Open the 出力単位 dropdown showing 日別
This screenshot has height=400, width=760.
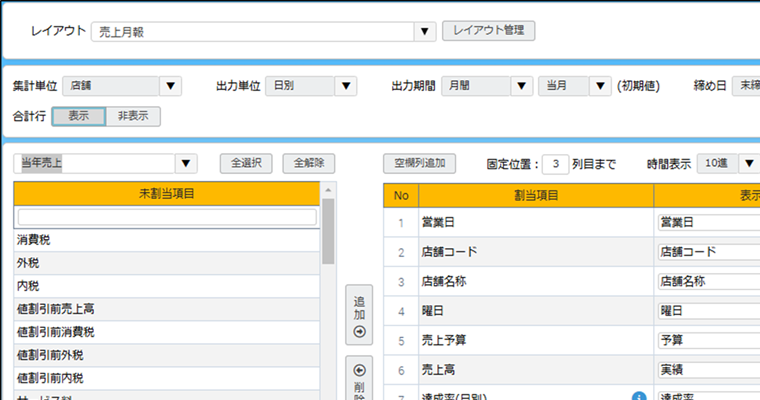(x=310, y=86)
